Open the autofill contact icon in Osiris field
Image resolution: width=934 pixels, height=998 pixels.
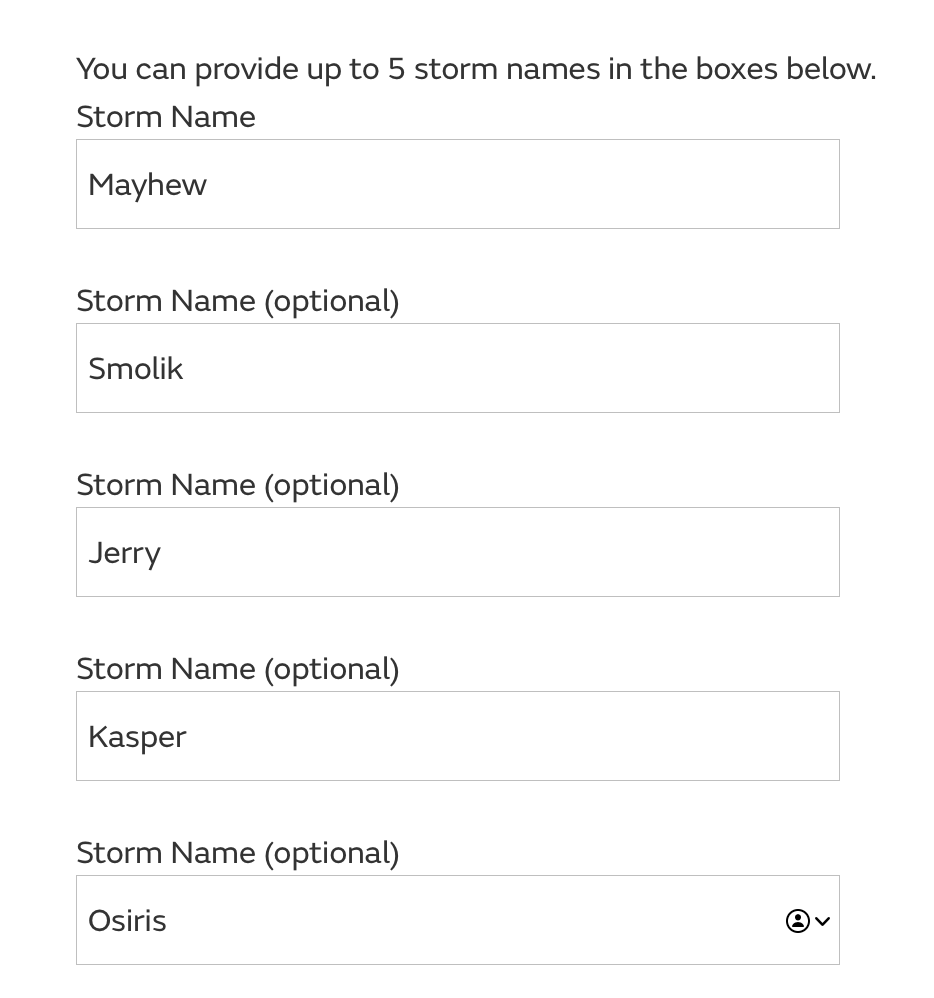click(x=797, y=920)
